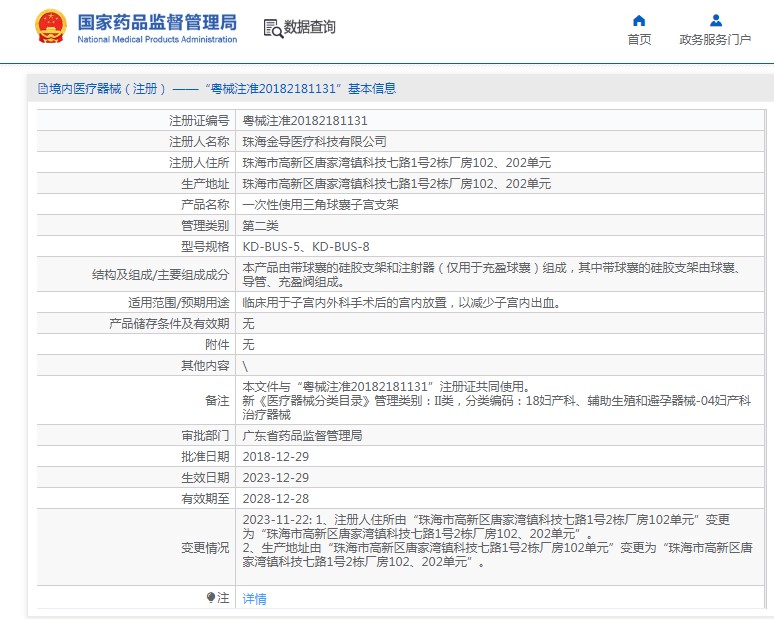
Task: Click the 备注 remarks text
Action: (497, 401)
